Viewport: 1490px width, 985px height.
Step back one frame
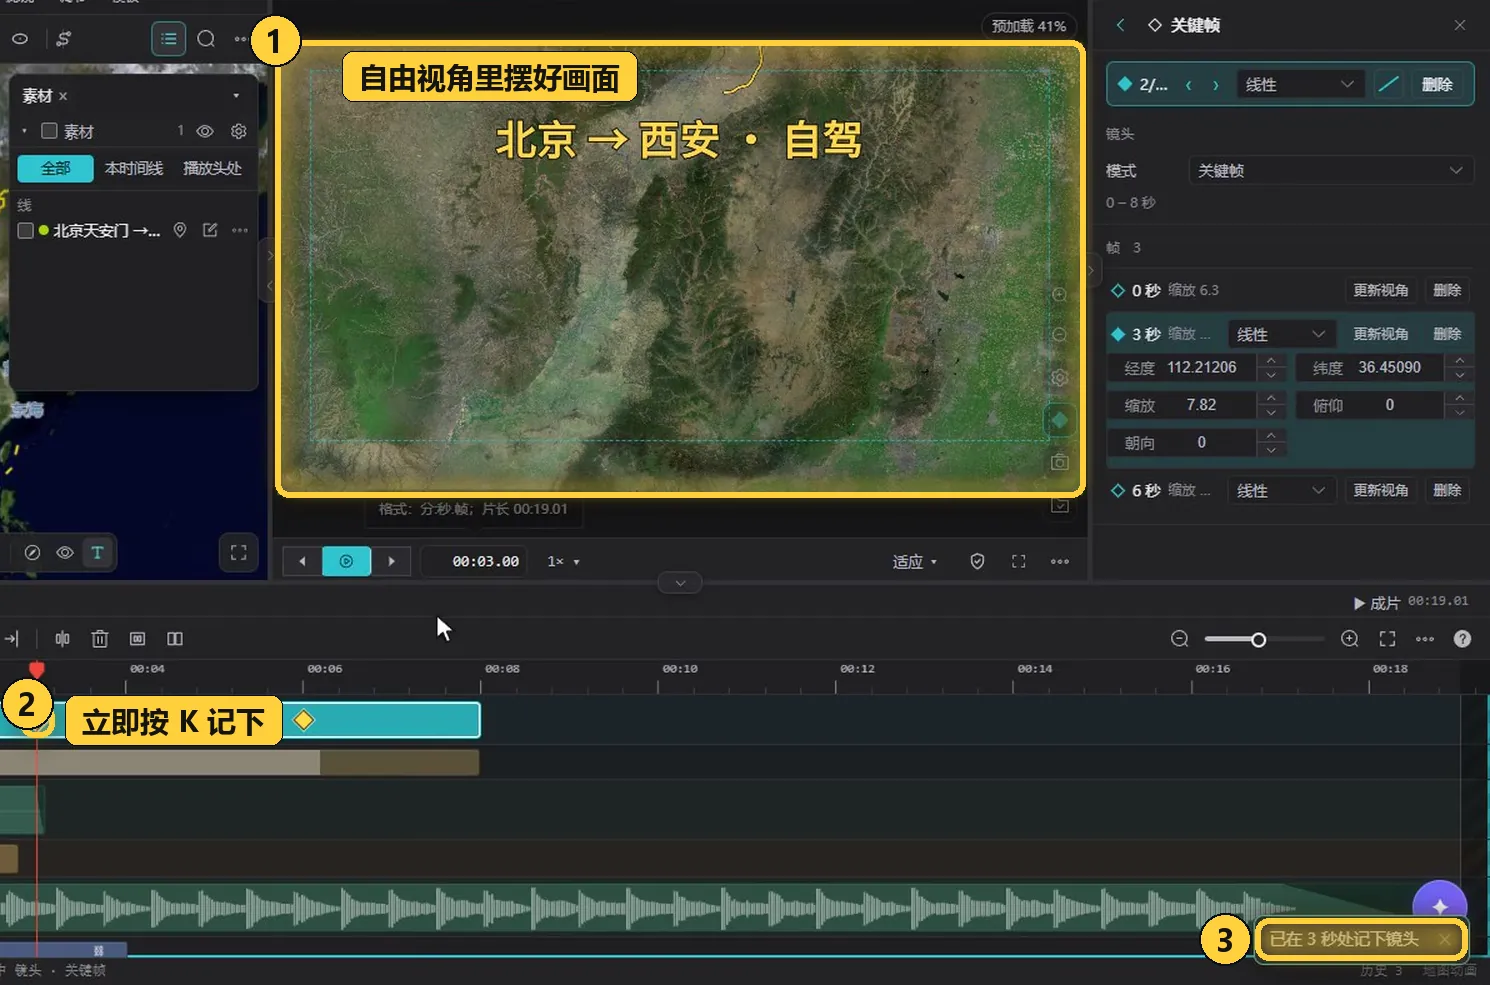pos(302,561)
